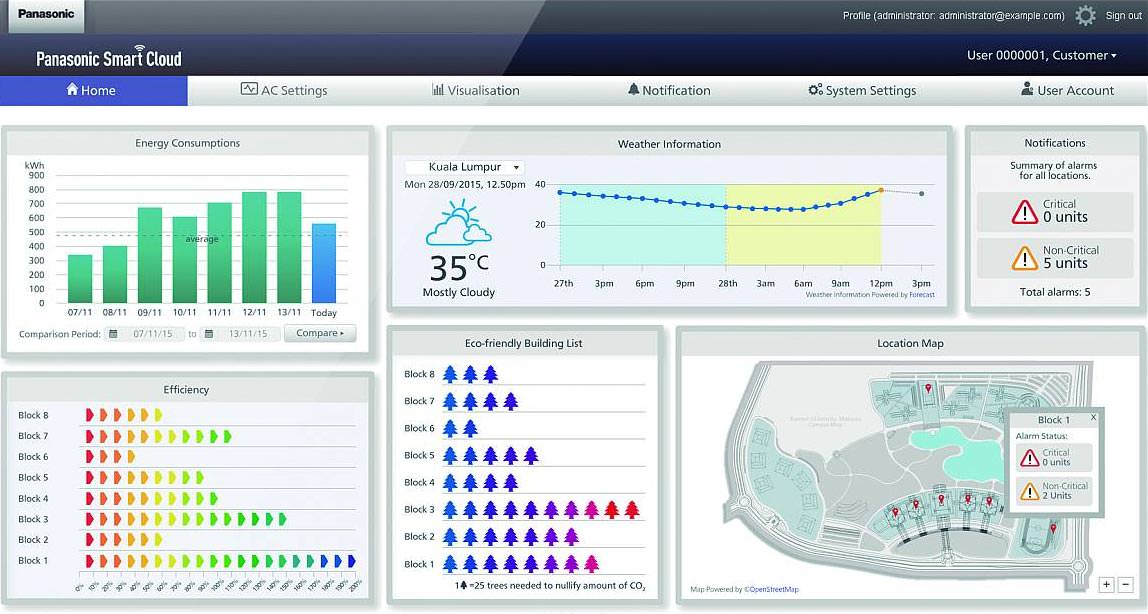This screenshot has width=1148, height=614.
Task: Open the Forecast link under the weather chart
Action: [x=922, y=295]
